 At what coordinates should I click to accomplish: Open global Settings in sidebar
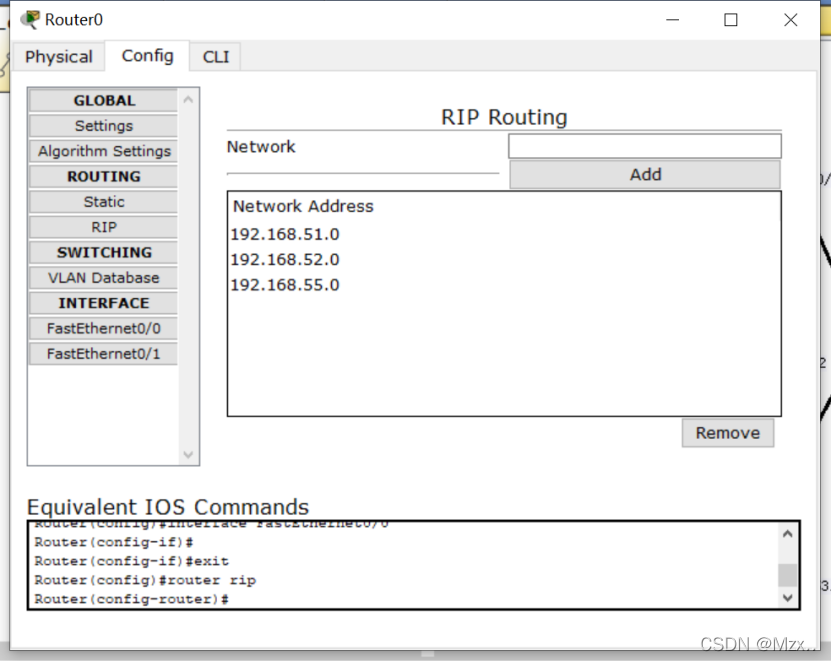coord(104,126)
